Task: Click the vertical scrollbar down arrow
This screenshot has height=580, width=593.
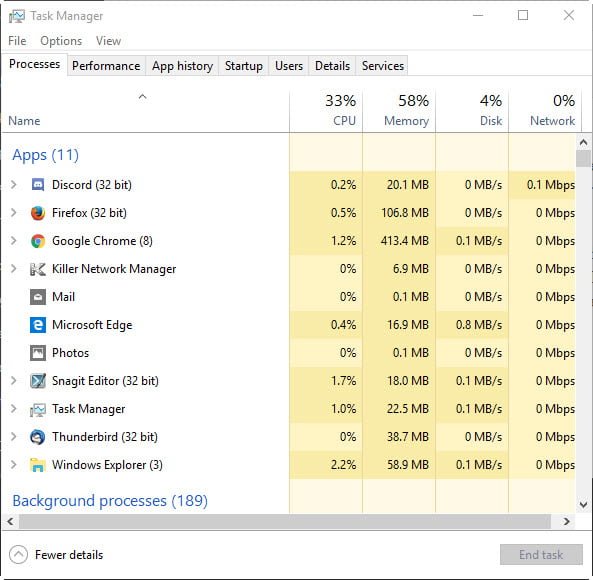Action: pos(584,504)
